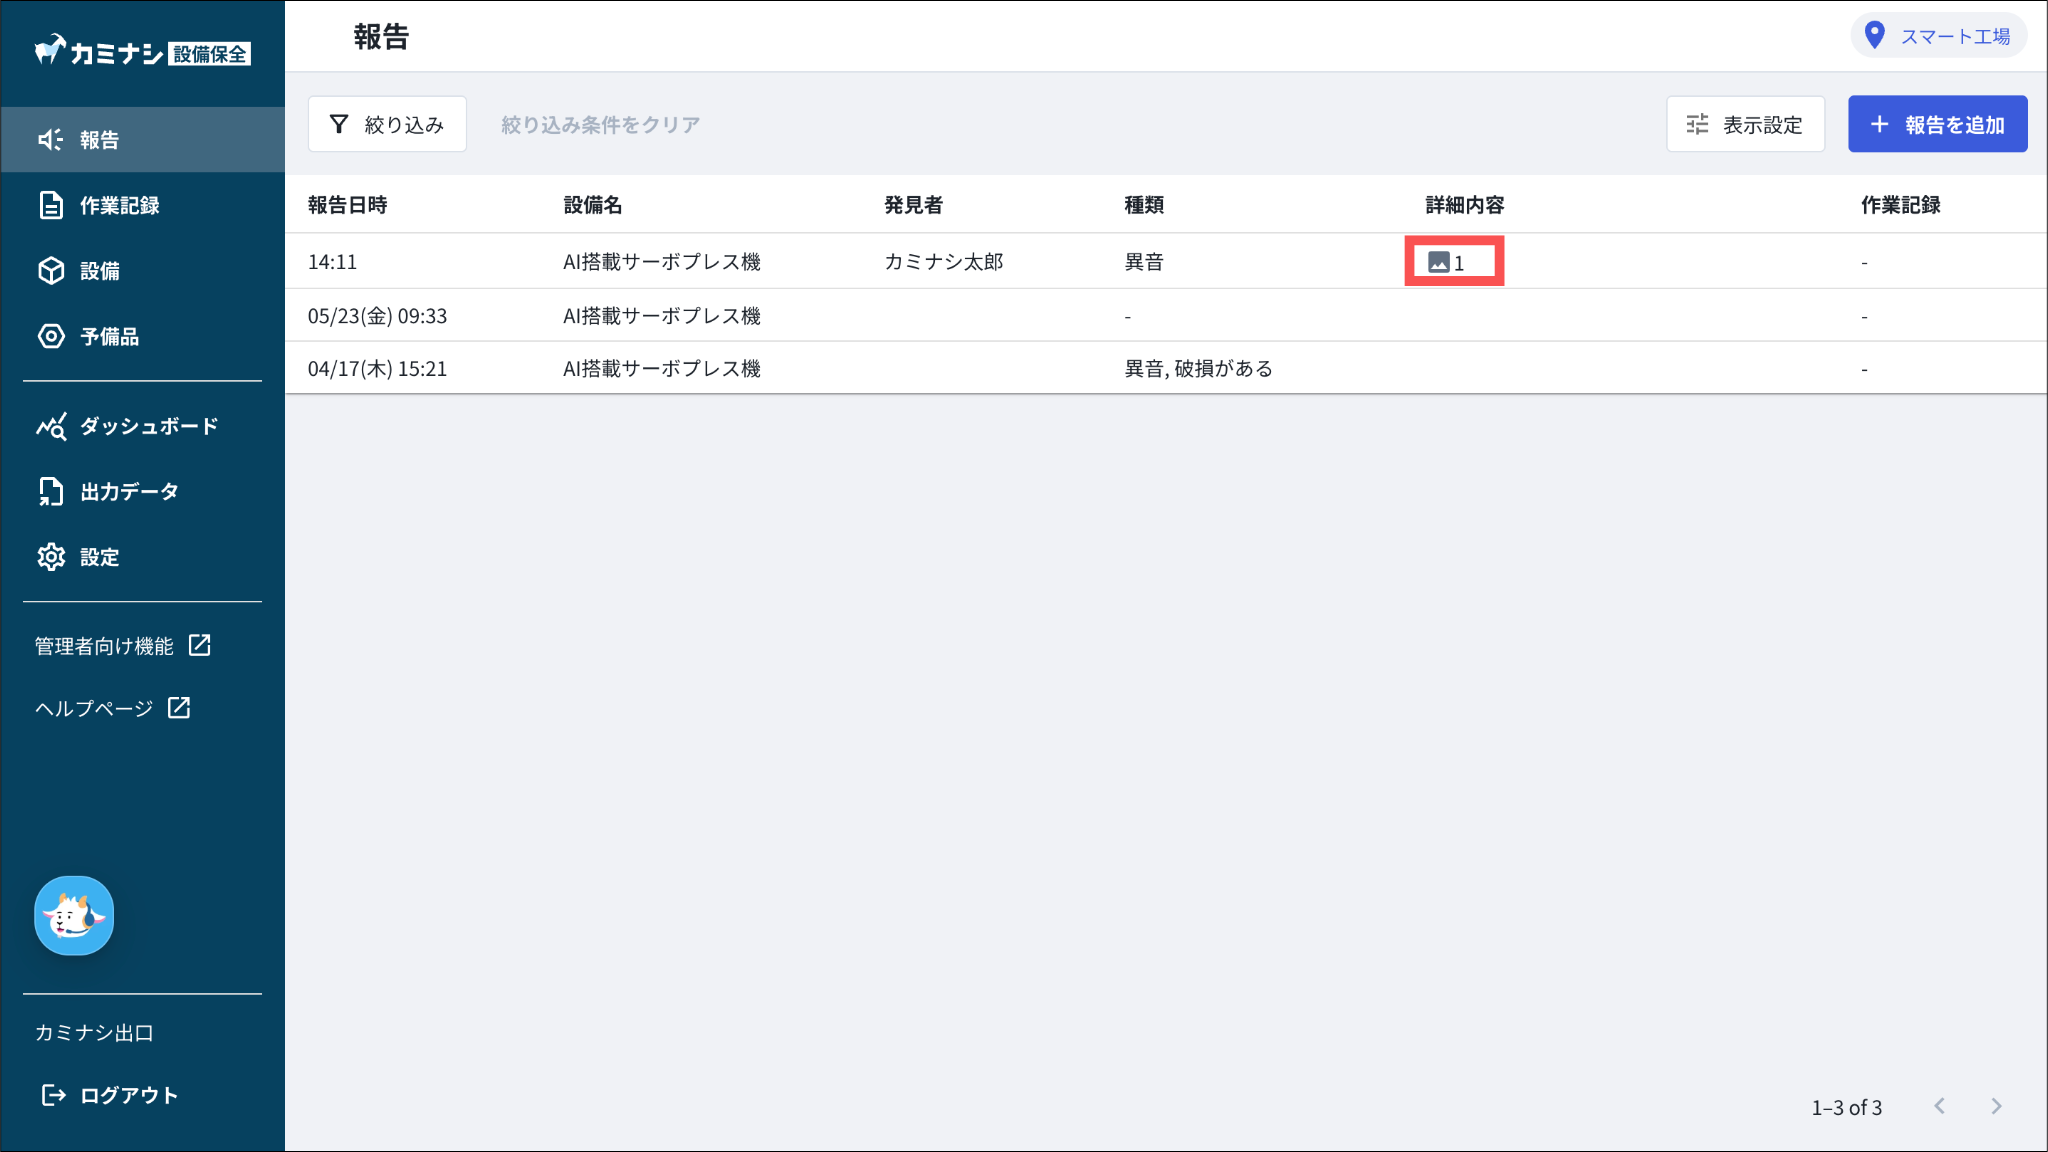Go to the next page arrow

[x=1996, y=1106]
